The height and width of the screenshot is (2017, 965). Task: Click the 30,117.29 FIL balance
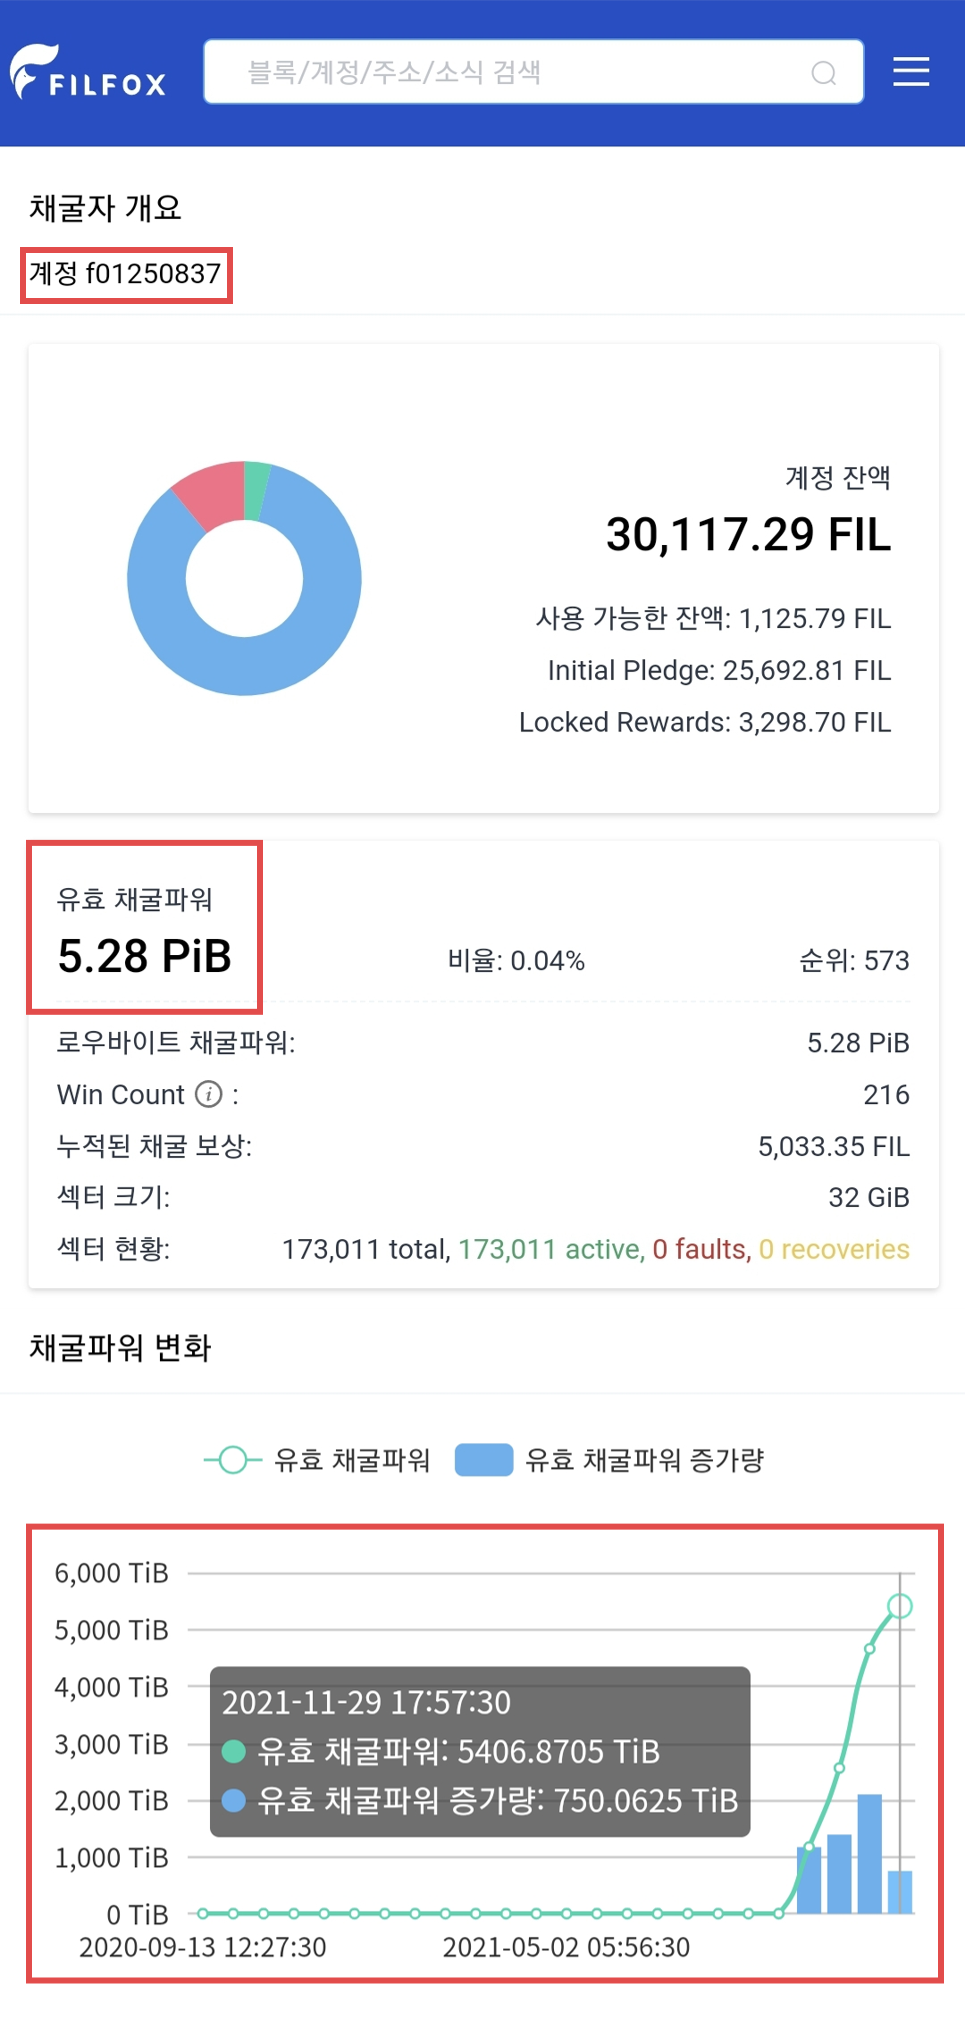748,533
